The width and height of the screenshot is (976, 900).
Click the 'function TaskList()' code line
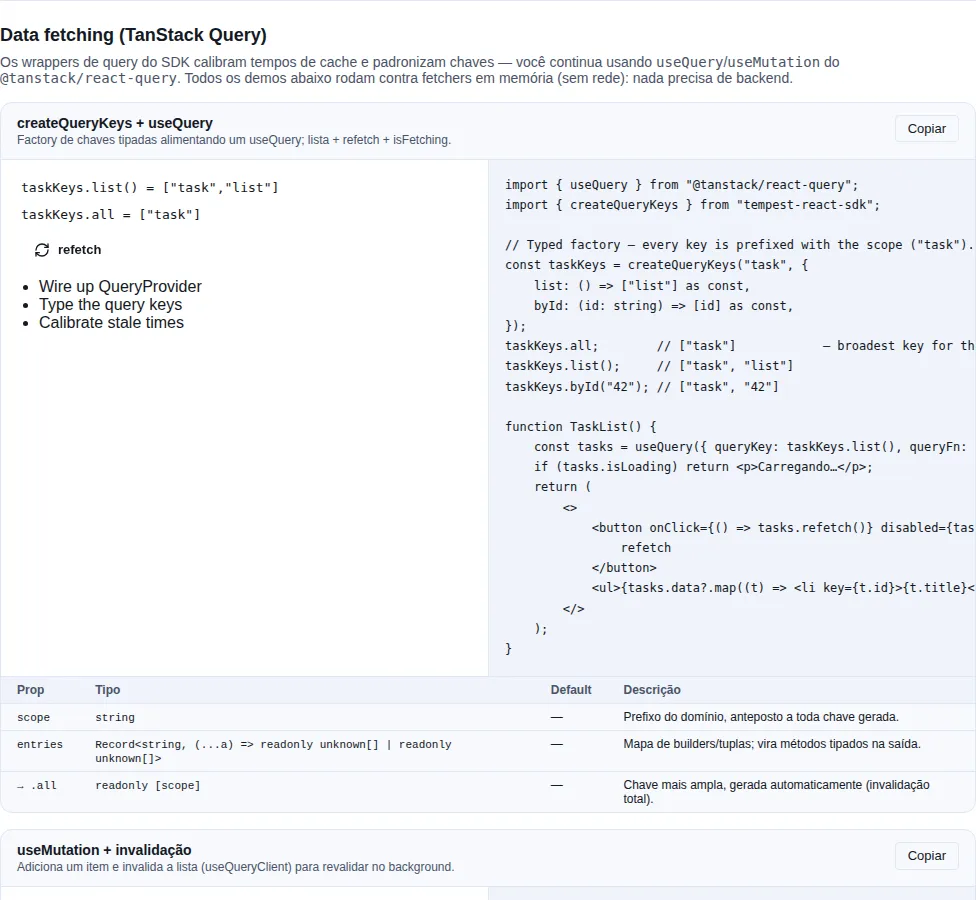coord(581,426)
